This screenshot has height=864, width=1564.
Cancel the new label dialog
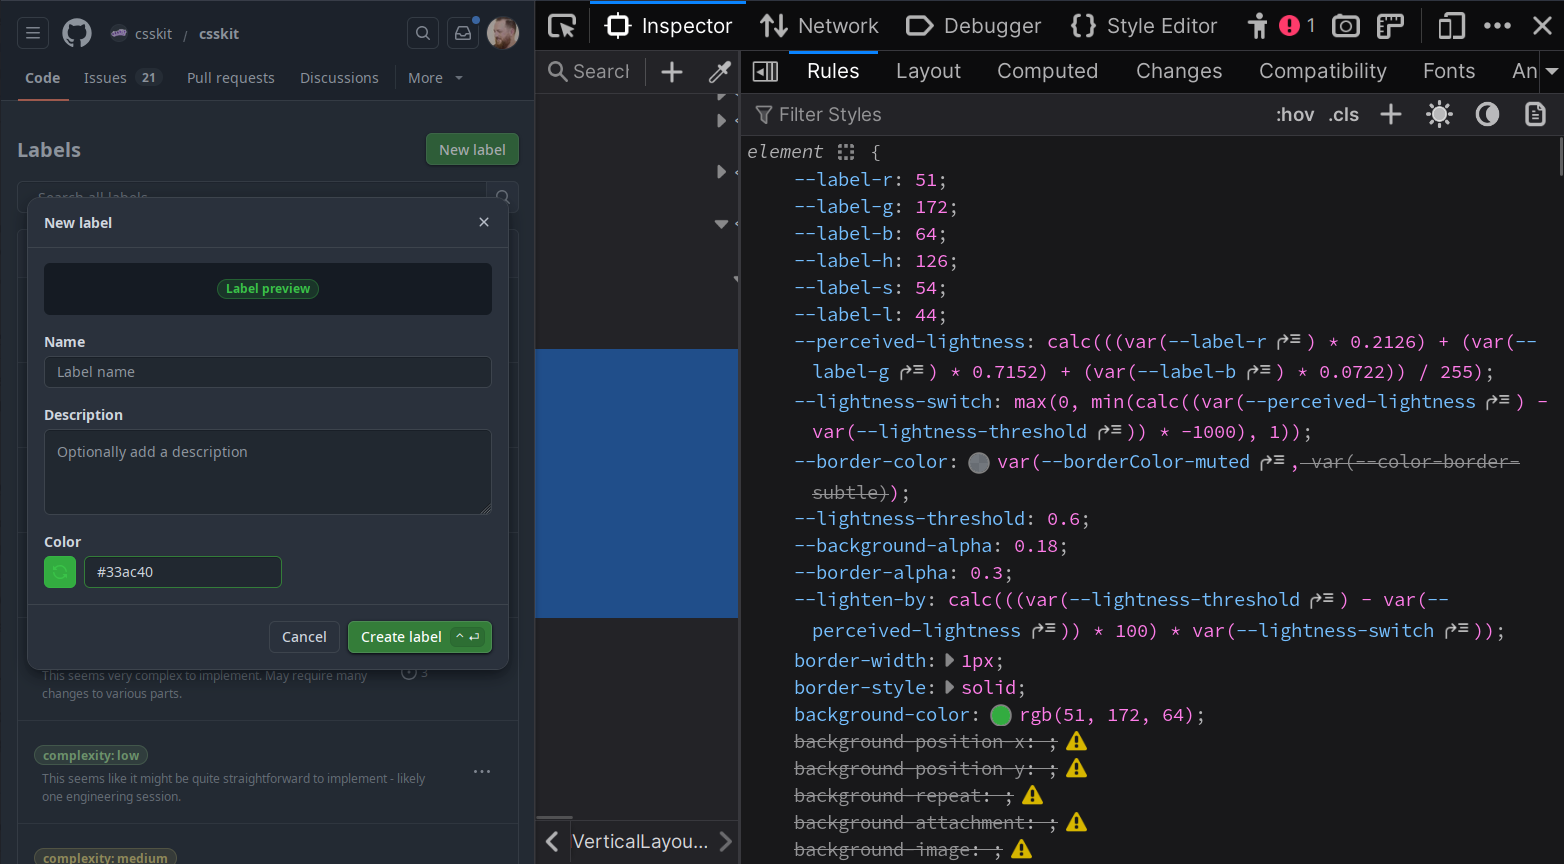pyautogui.click(x=304, y=637)
